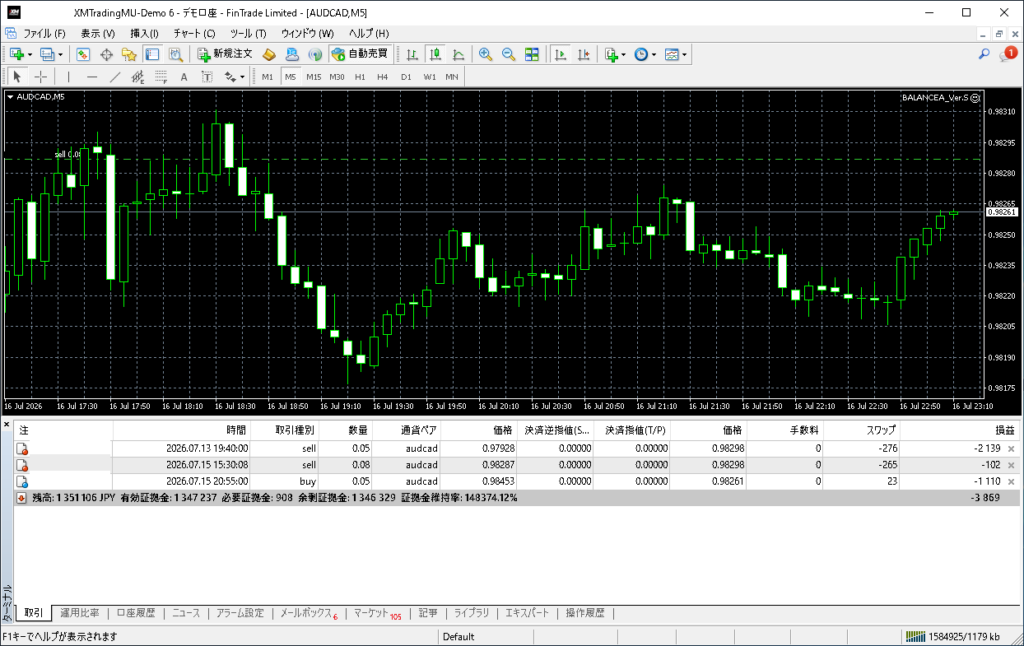Toggle the 自動売買 auto trading button
This screenshot has height=646, width=1024.
[359, 54]
